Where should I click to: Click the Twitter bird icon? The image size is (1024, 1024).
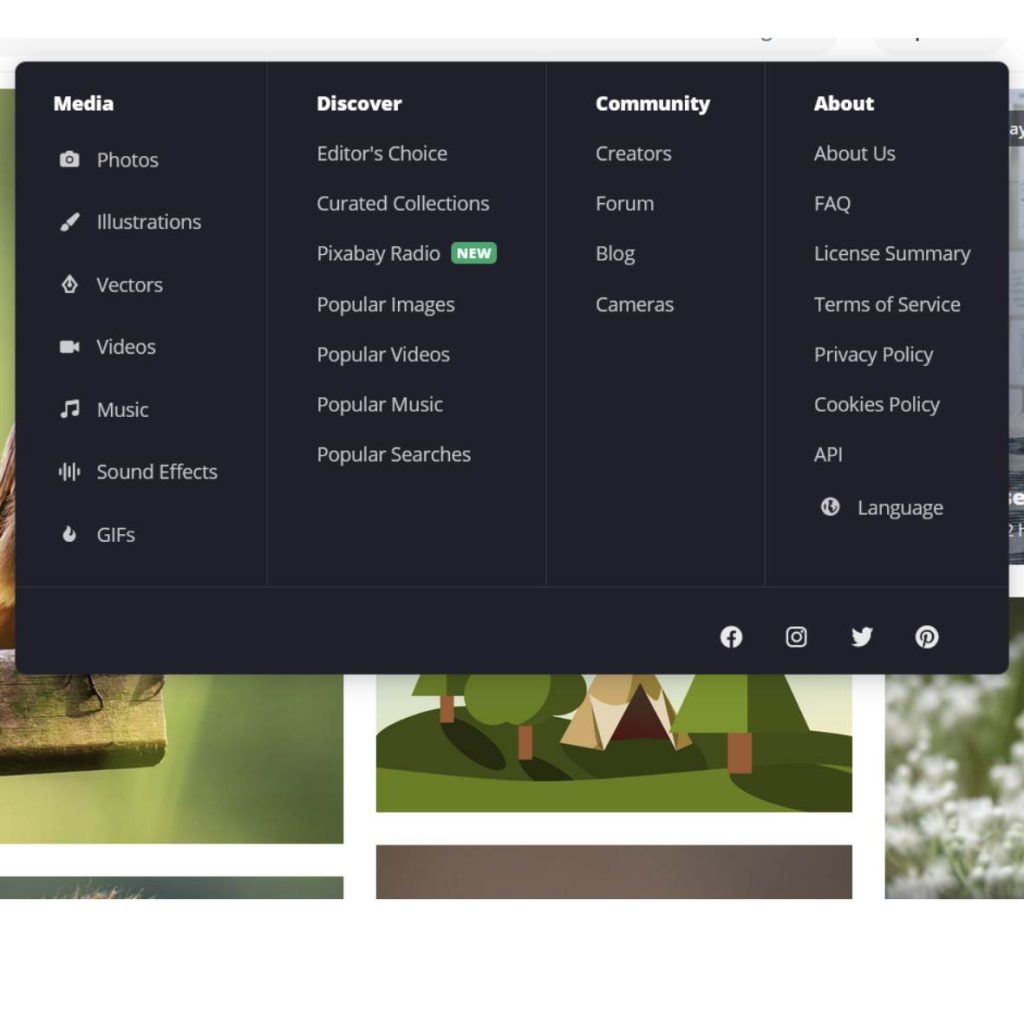click(x=861, y=637)
